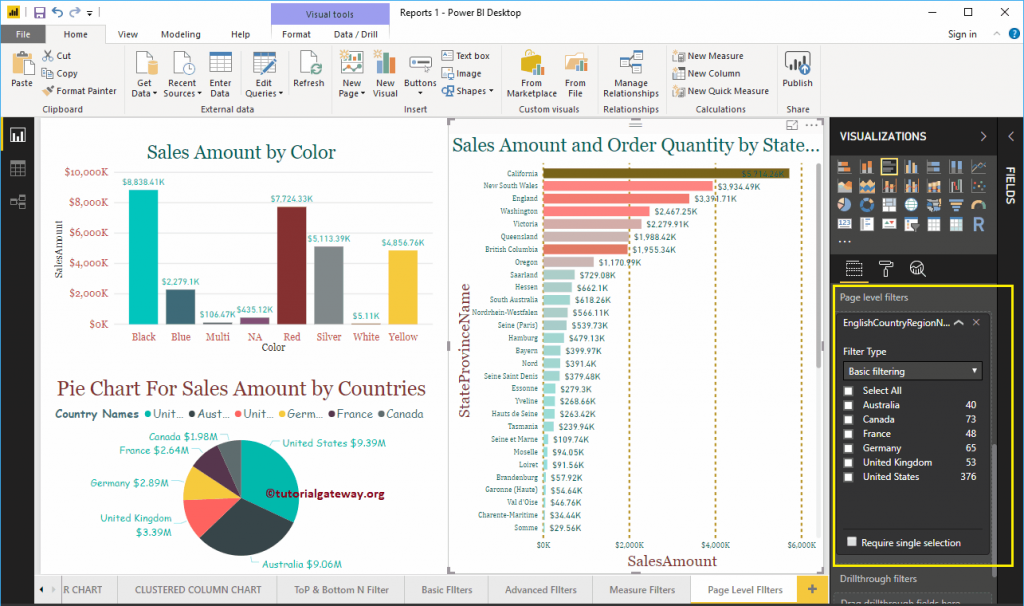Click the new page plus button
The height and width of the screenshot is (606, 1024).
coord(812,589)
